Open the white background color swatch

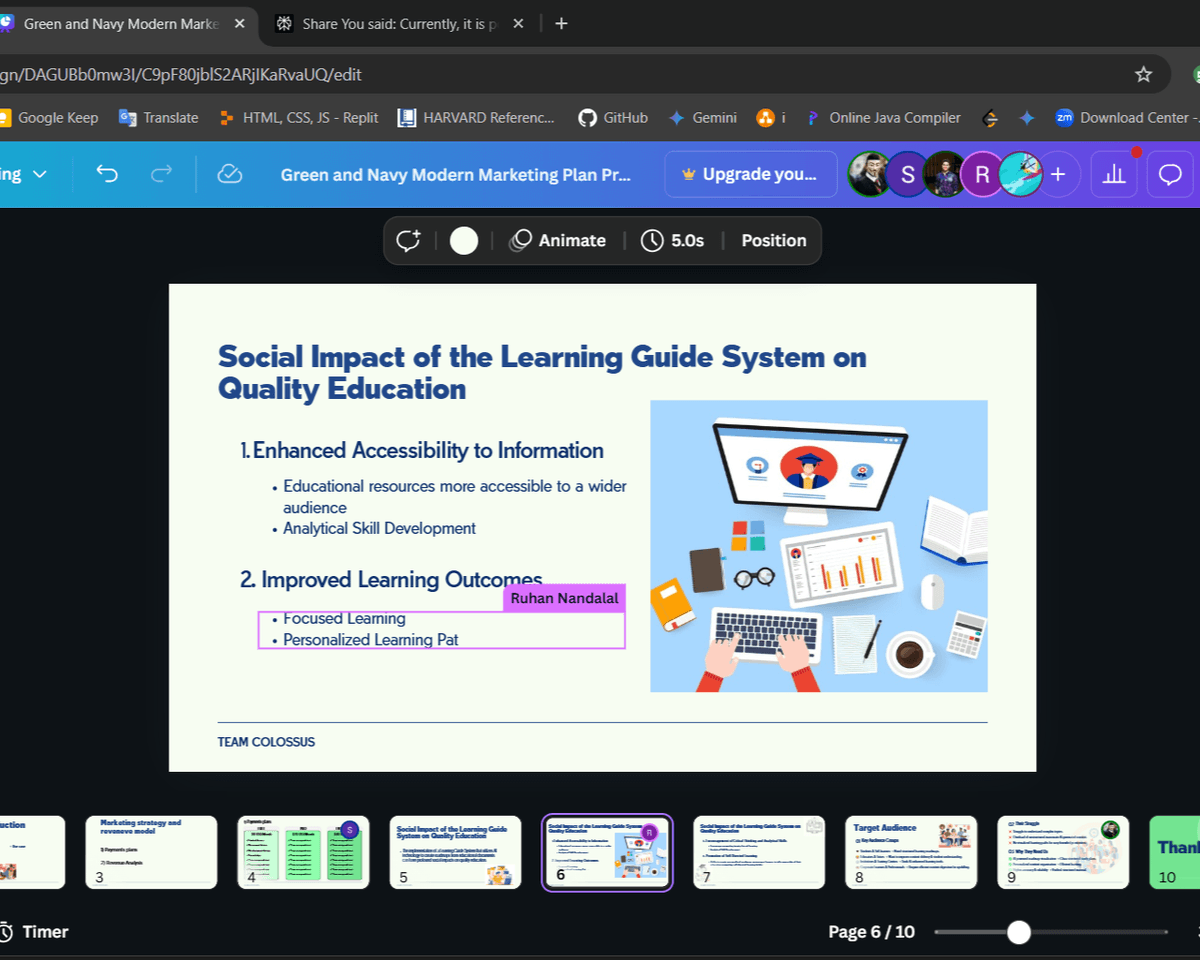pos(464,241)
